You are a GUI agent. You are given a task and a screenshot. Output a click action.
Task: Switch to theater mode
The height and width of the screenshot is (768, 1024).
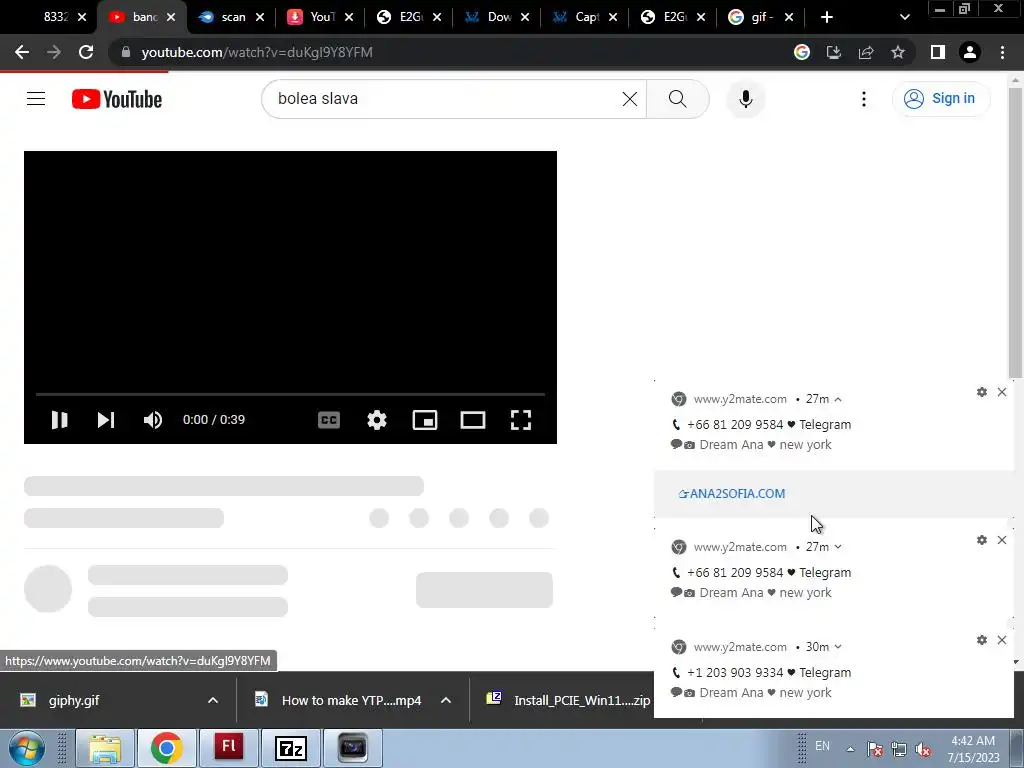point(473,420)
